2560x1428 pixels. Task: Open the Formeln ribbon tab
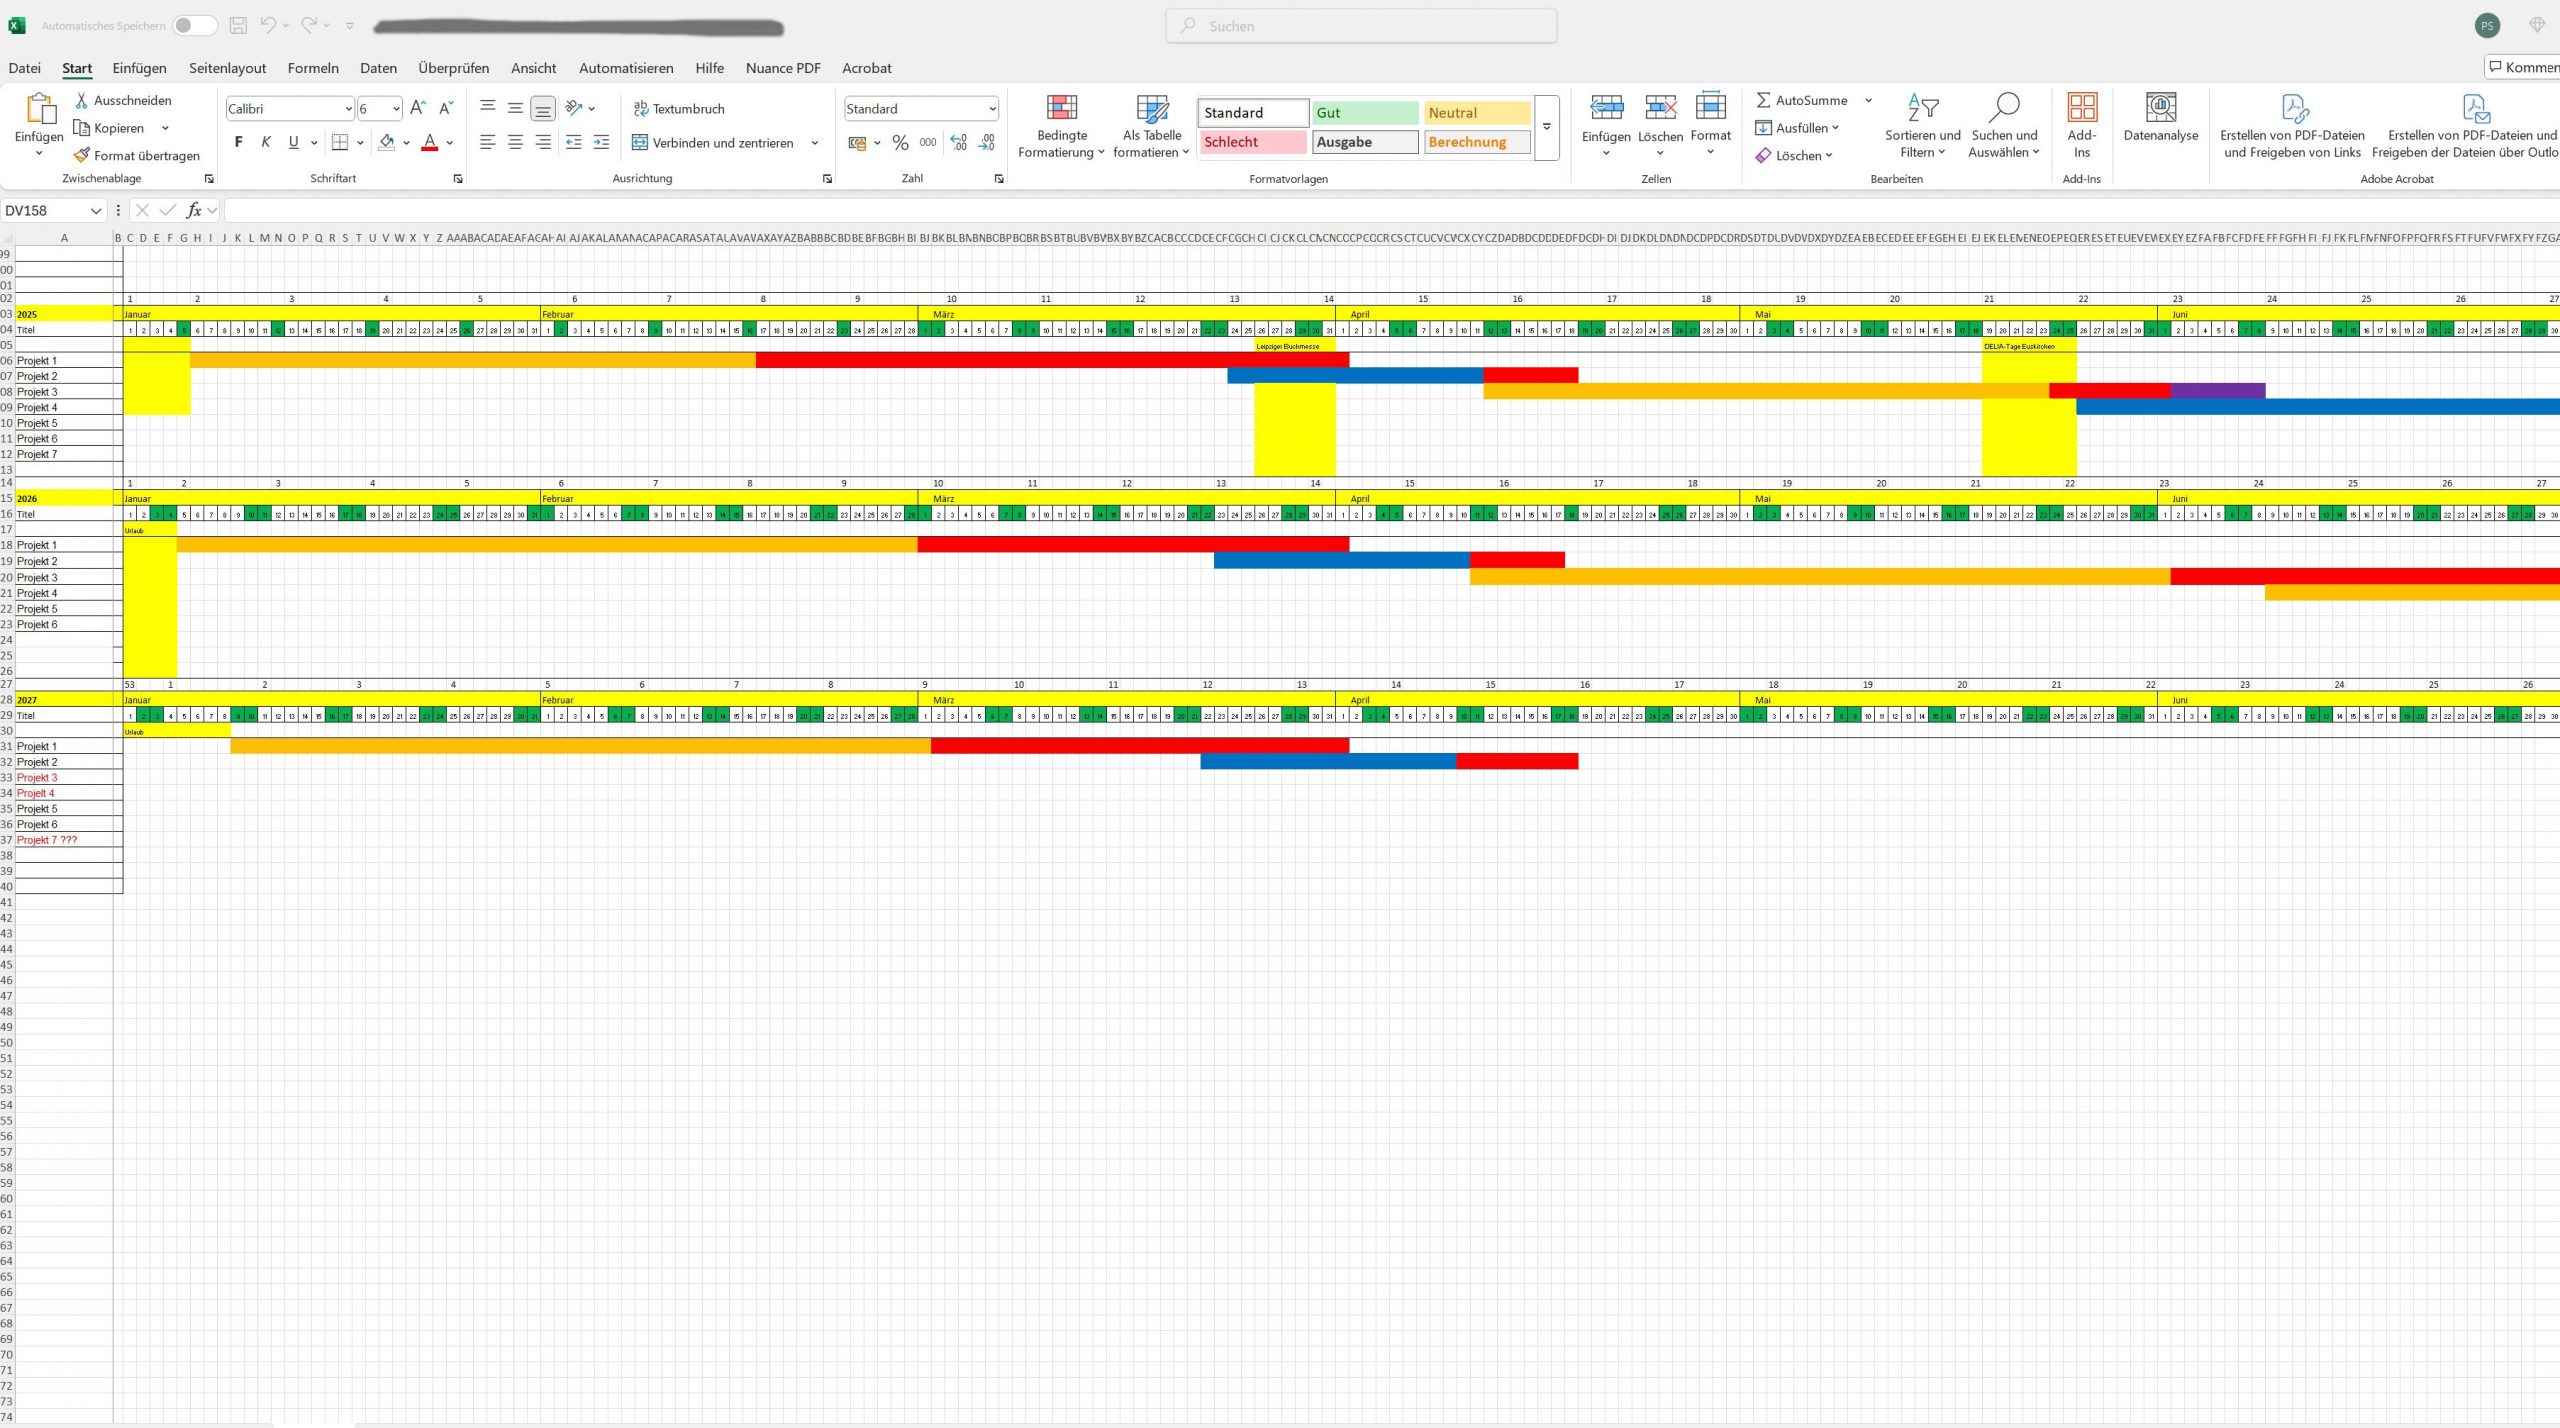point(313,68)
